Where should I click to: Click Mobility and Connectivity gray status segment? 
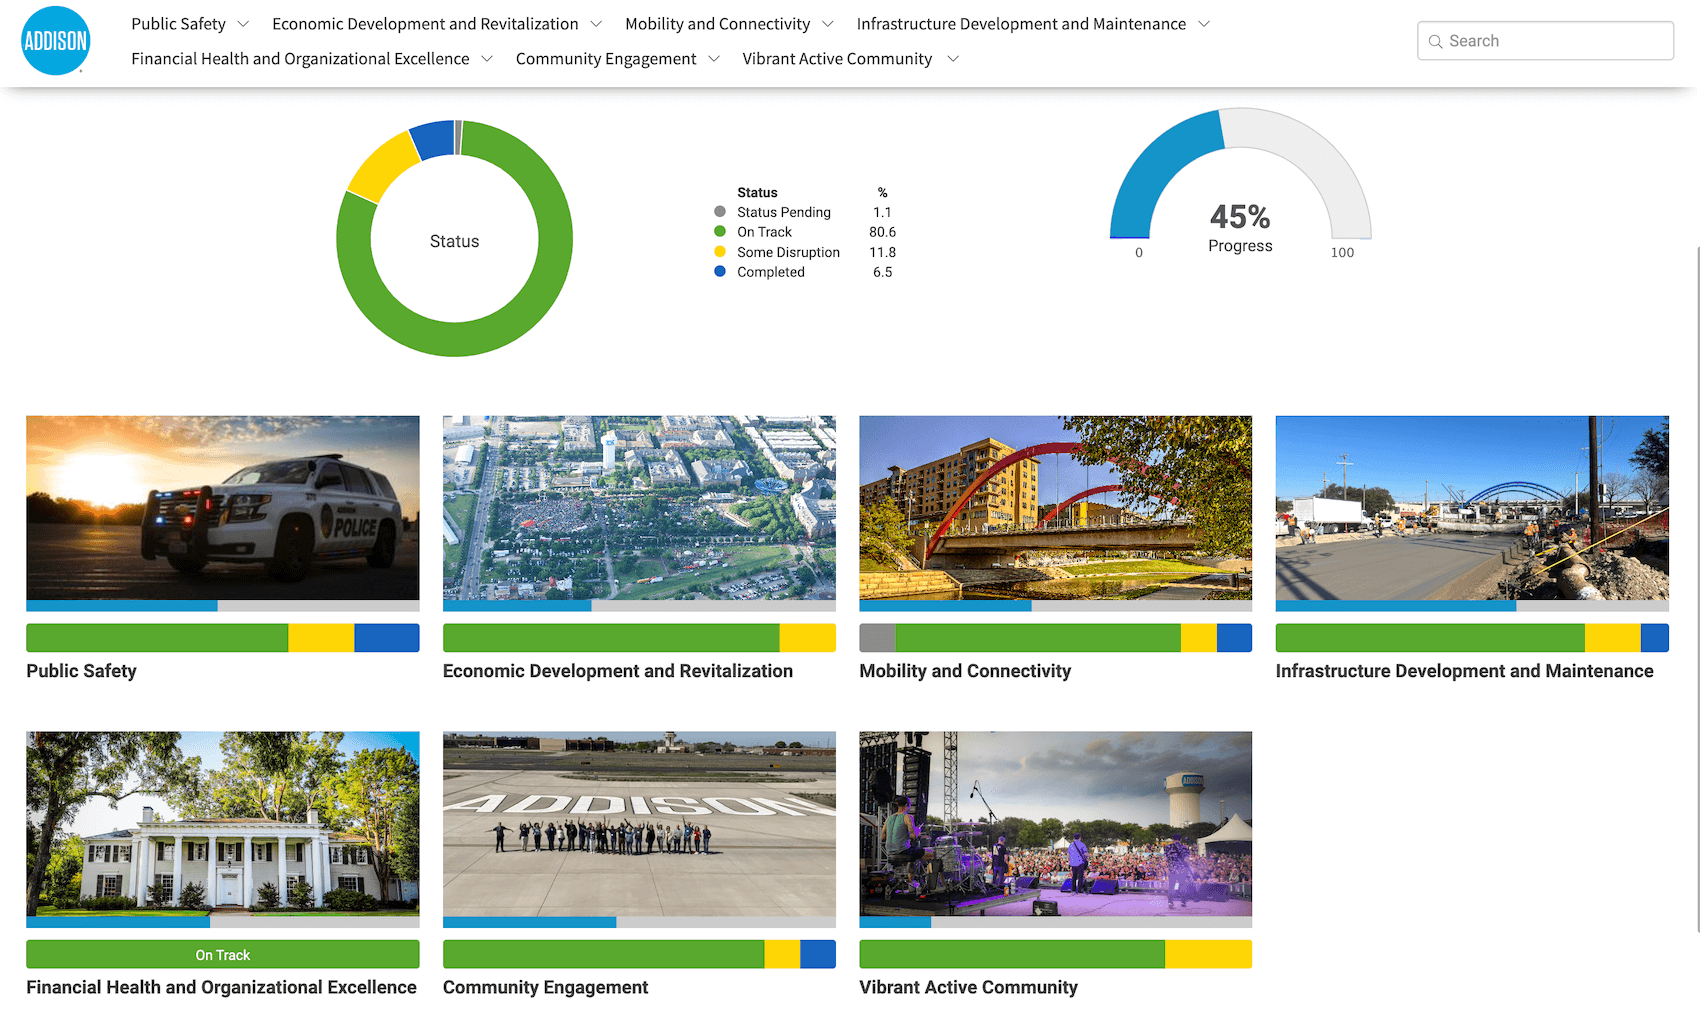pos(877,638)
